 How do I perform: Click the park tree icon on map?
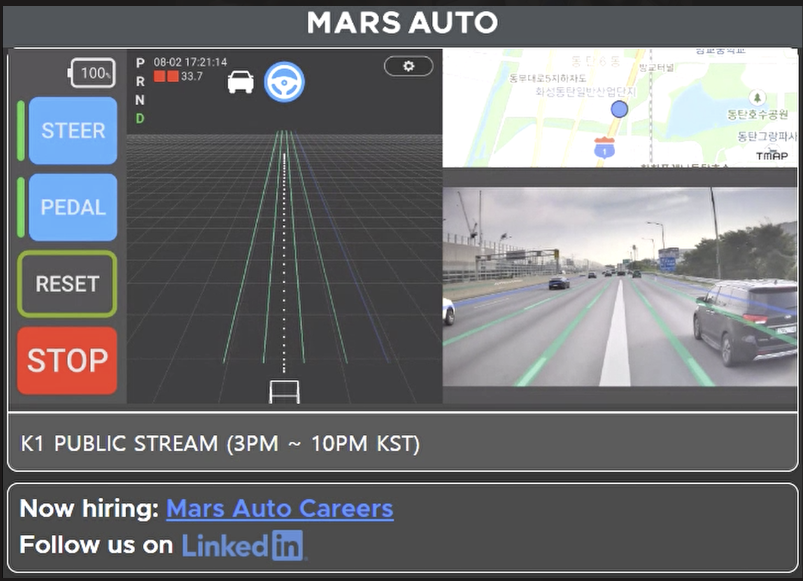point(757,98)
